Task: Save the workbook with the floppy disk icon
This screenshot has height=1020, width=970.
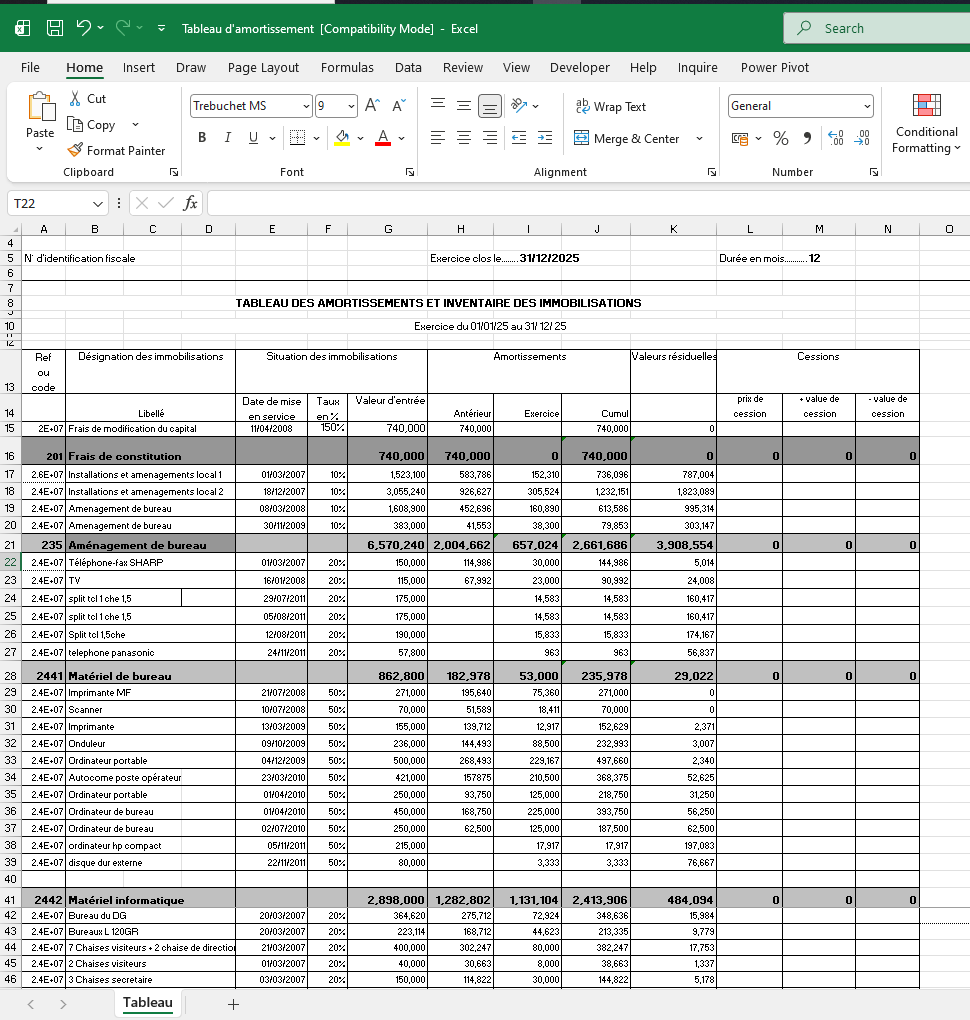Action: pyautogui.click(x=55, y=28)
